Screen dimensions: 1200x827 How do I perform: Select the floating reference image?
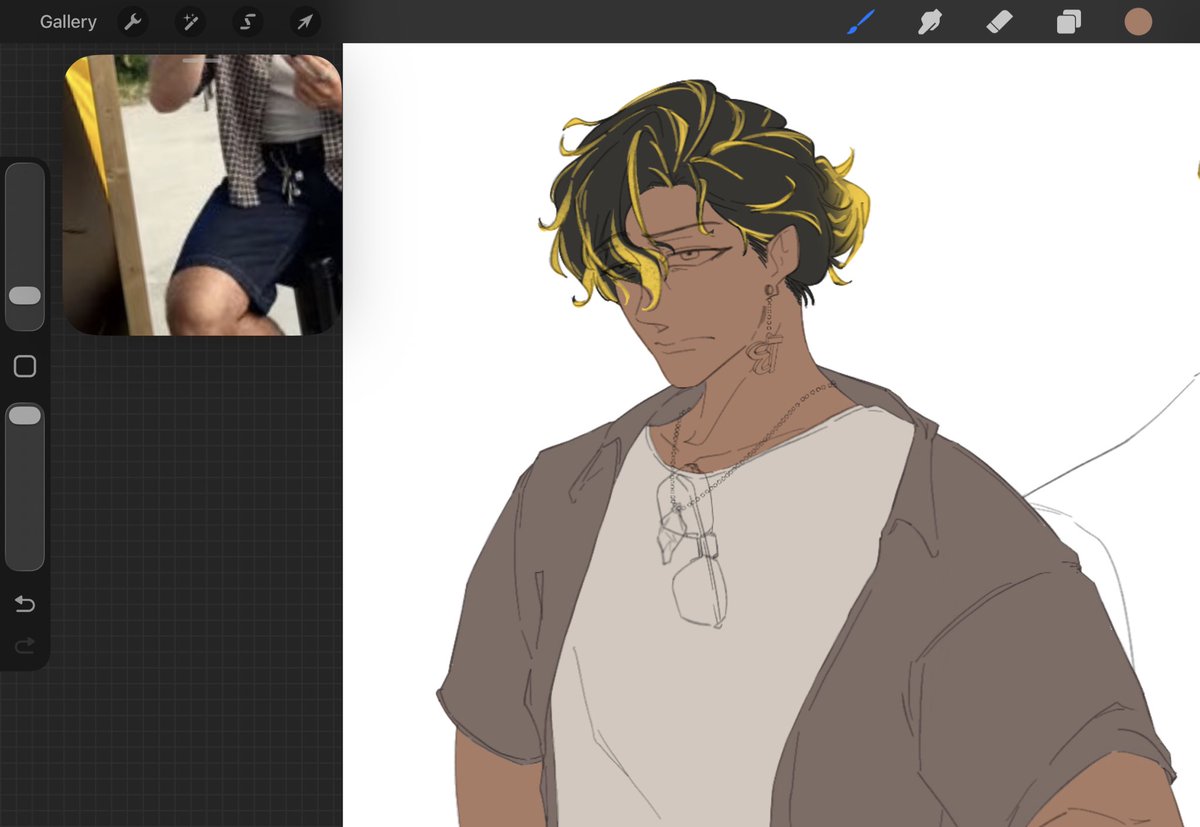(x=203, y=195)
